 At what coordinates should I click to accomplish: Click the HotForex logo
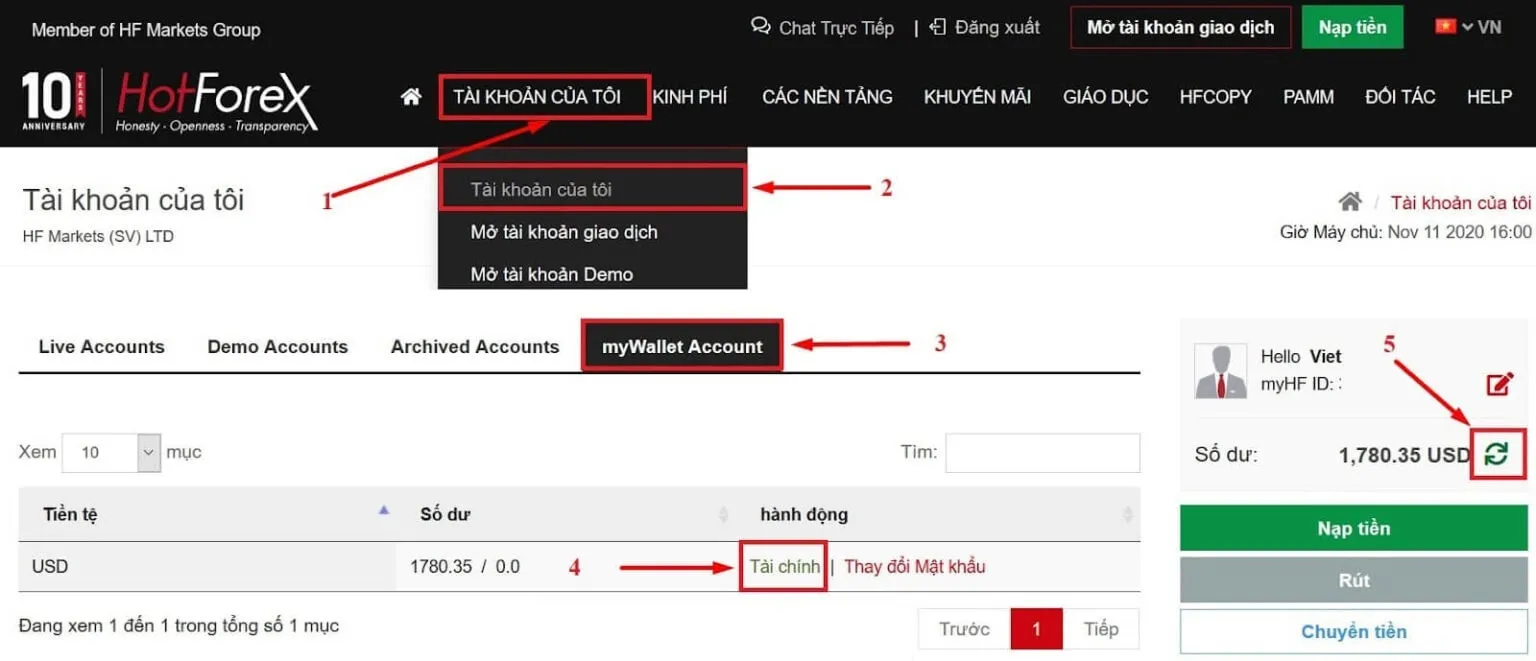(217, 100)
